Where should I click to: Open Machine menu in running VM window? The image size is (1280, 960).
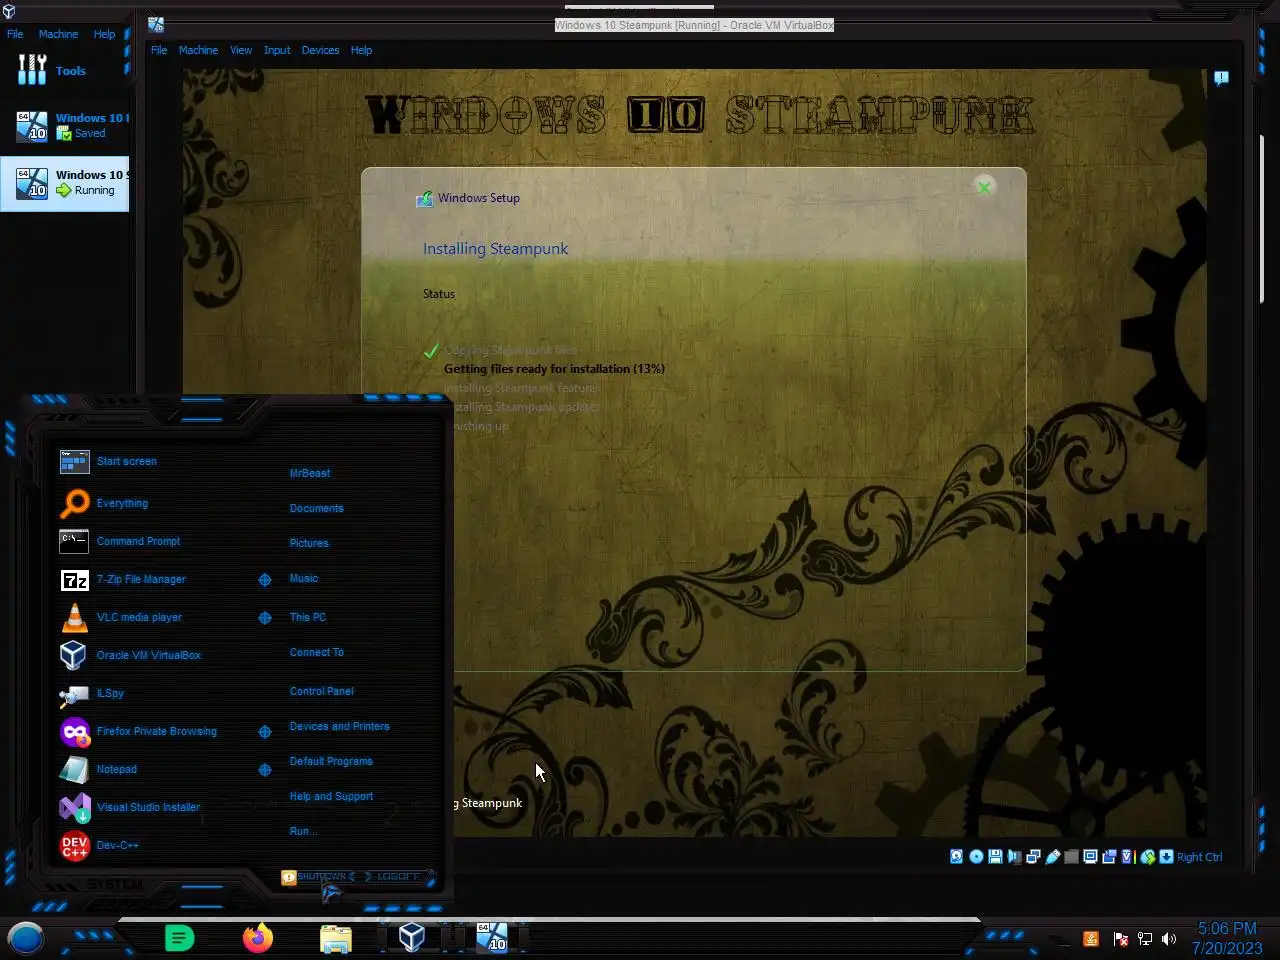[x=198, y=50]
